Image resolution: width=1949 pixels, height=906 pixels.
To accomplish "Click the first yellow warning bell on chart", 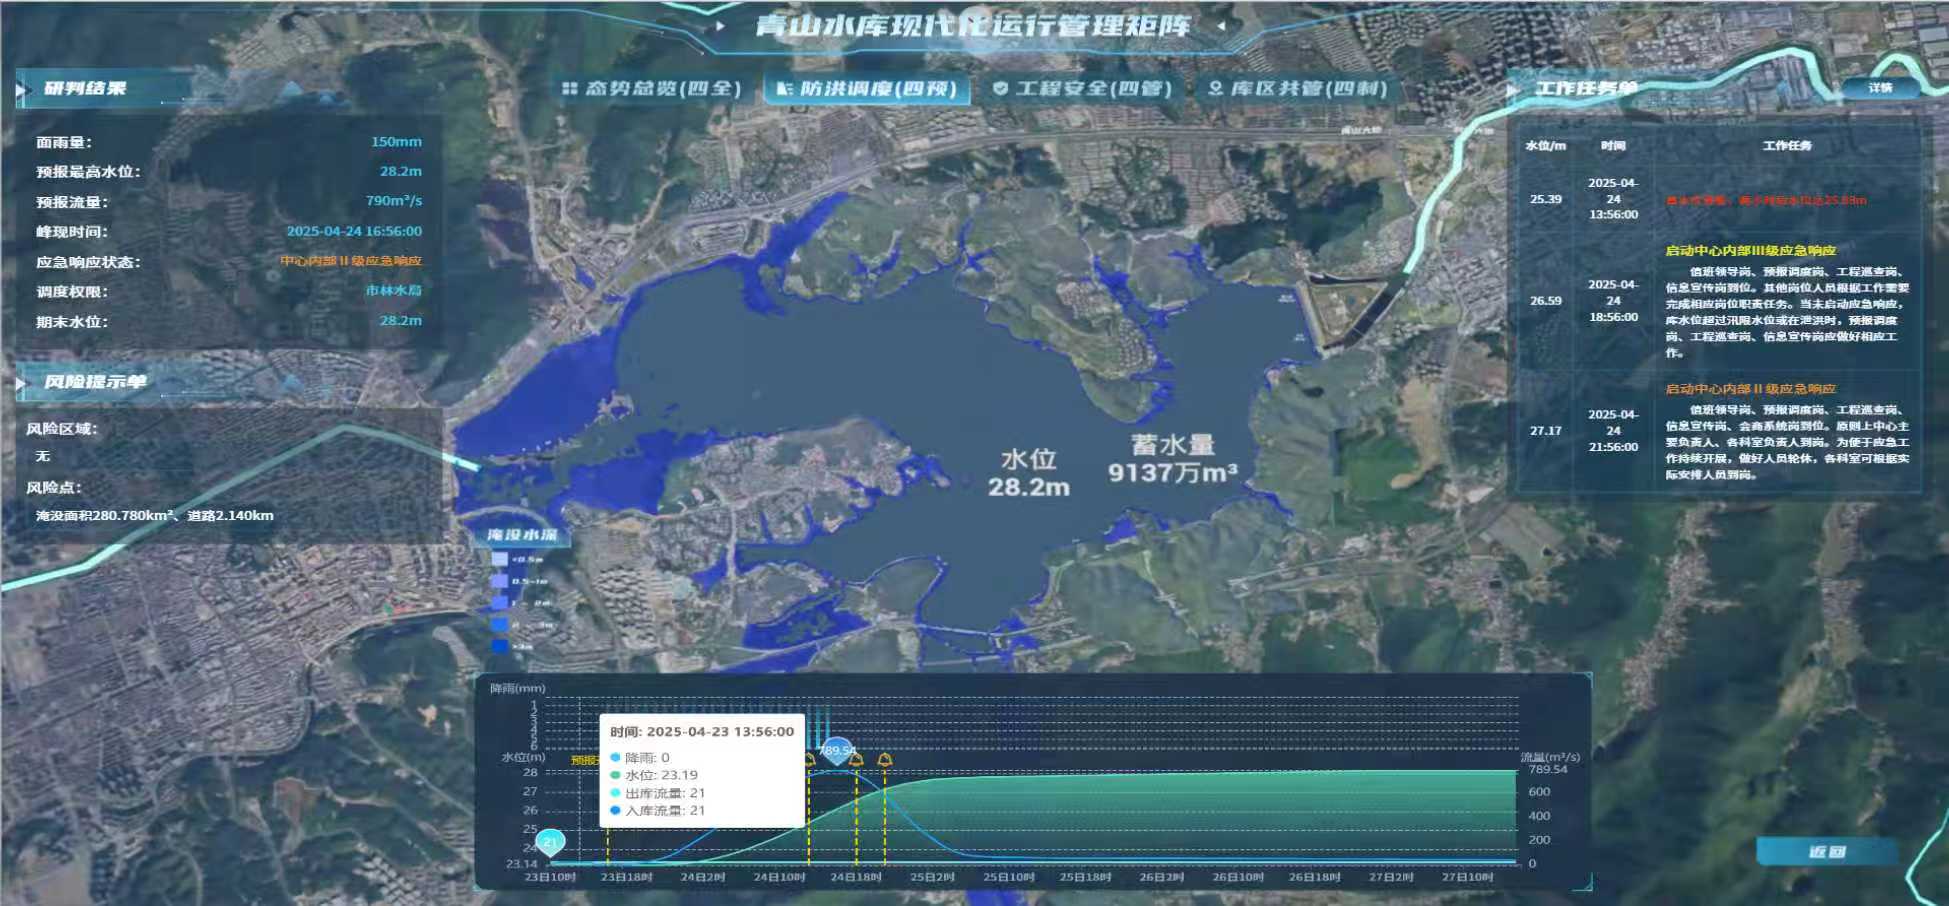I will click(809, 760).
